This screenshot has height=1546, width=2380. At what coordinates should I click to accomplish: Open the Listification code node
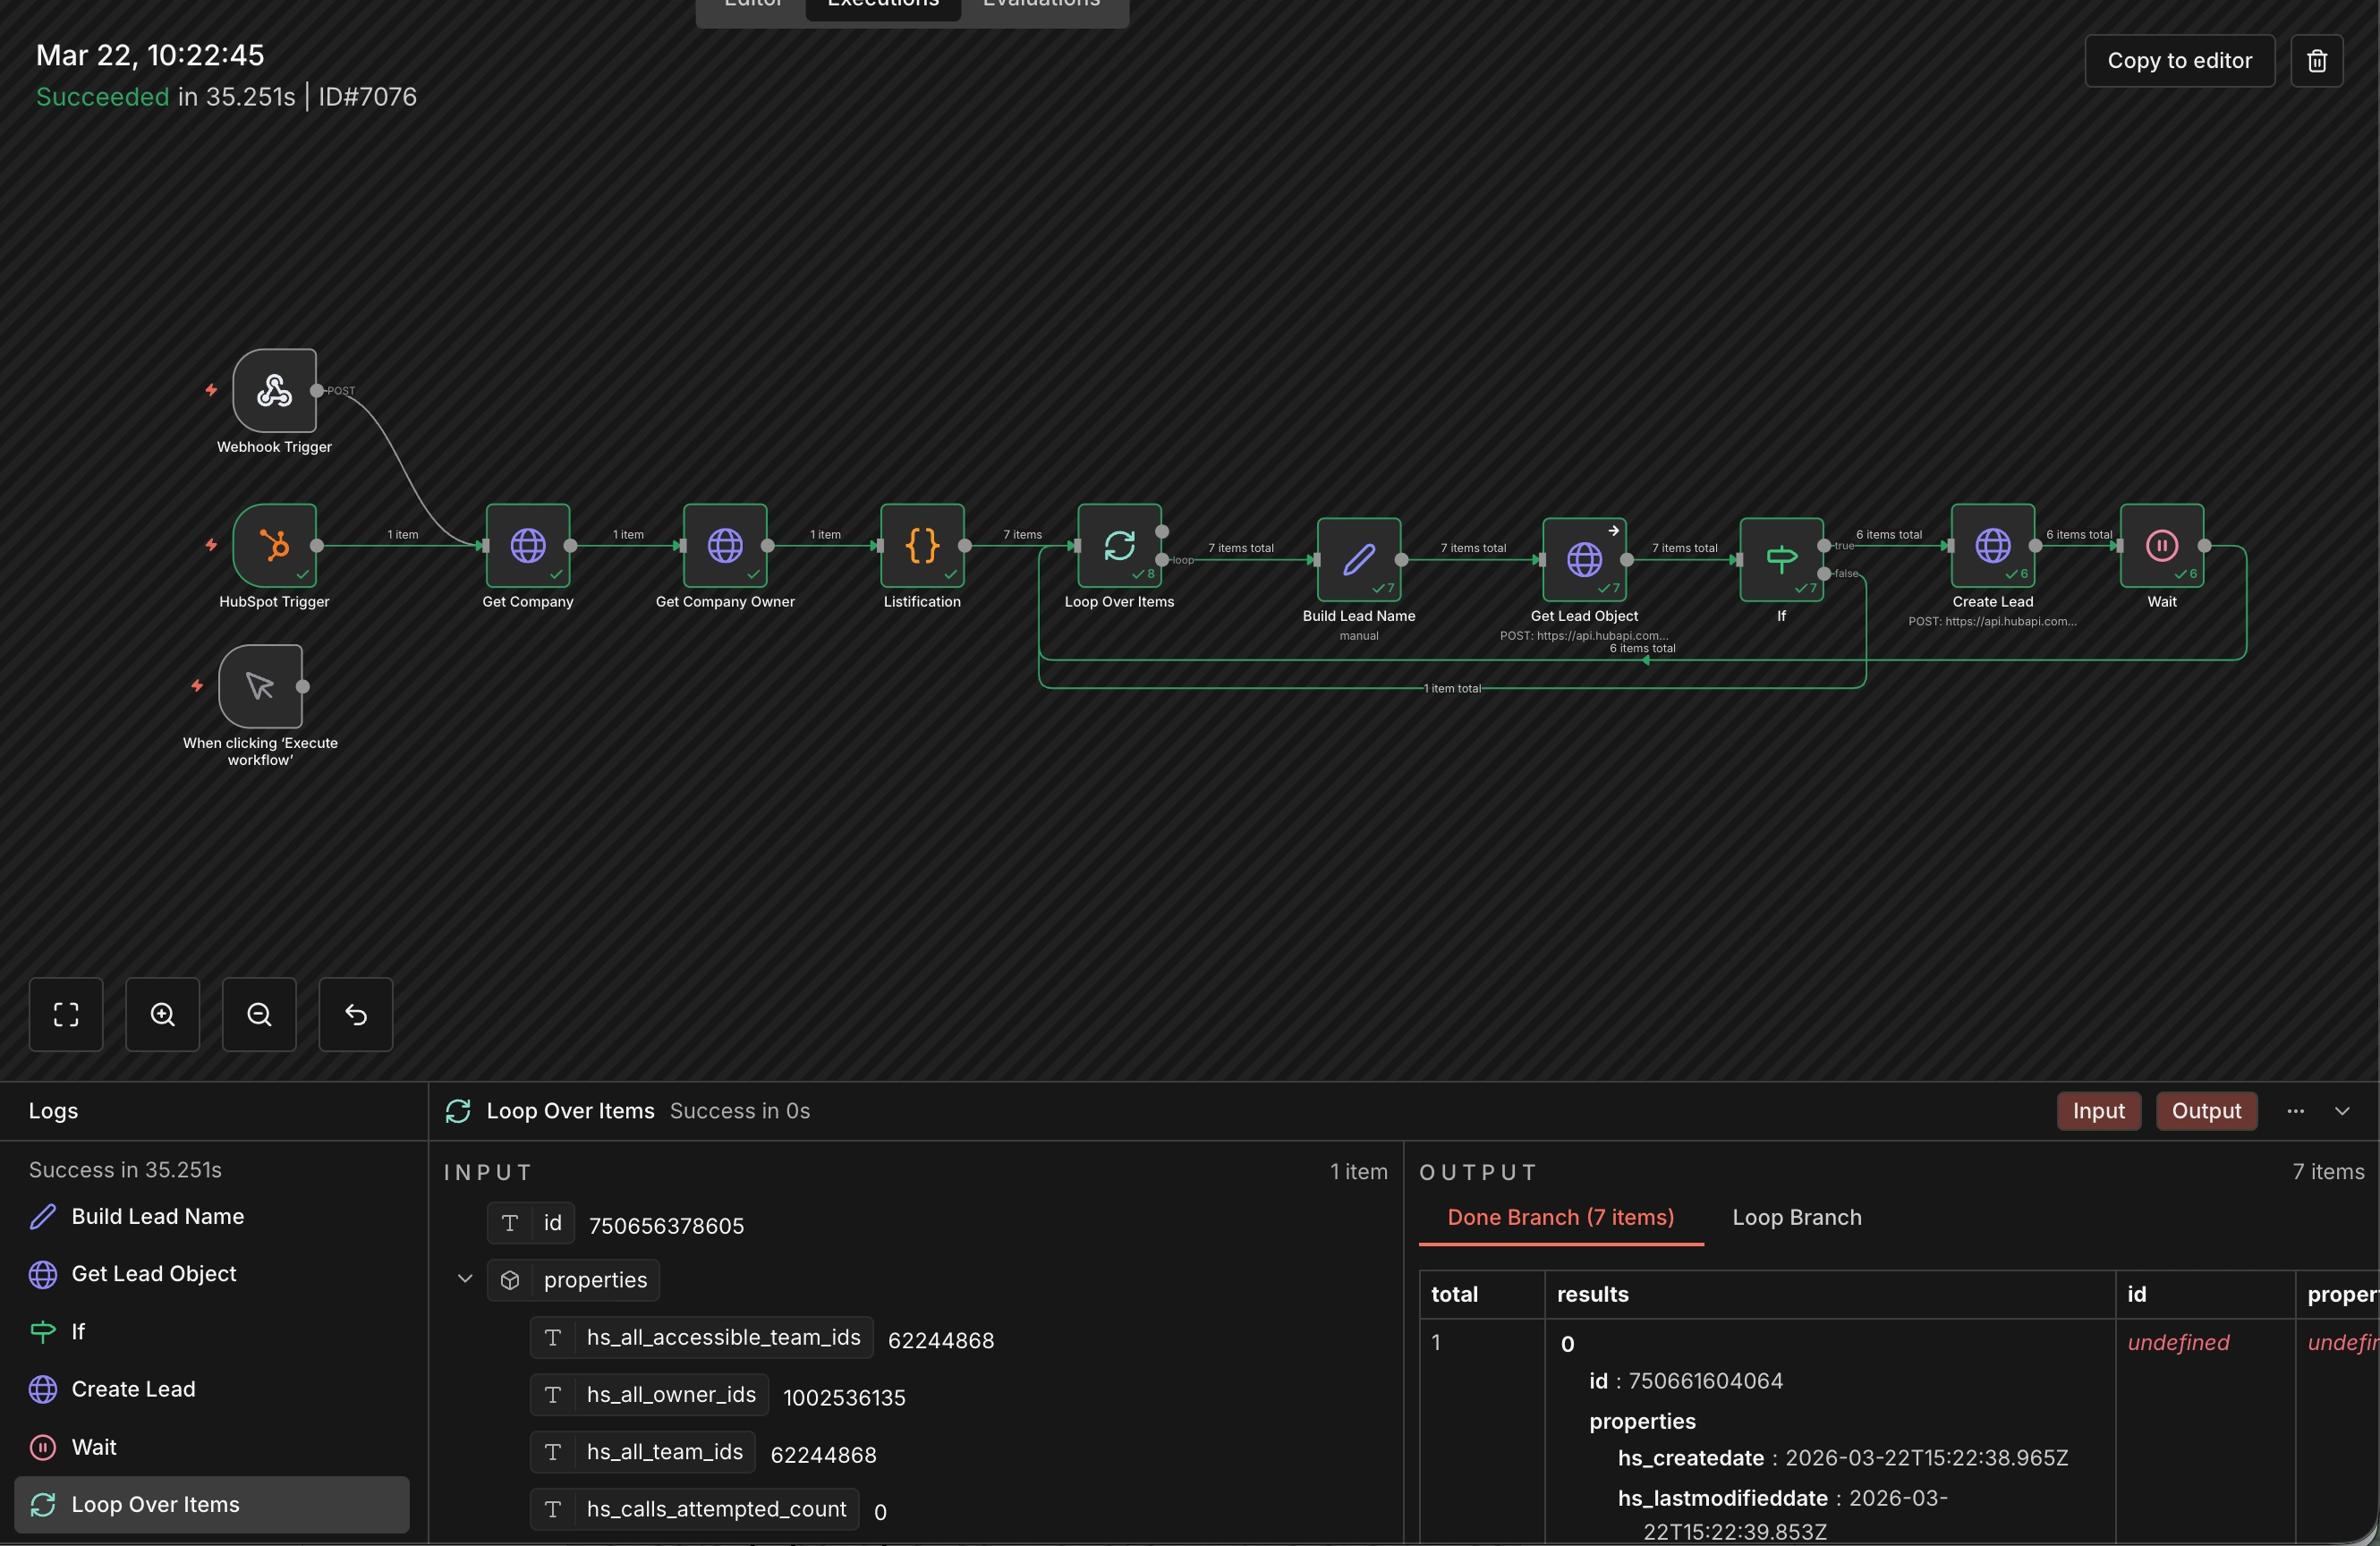point(921,545)
